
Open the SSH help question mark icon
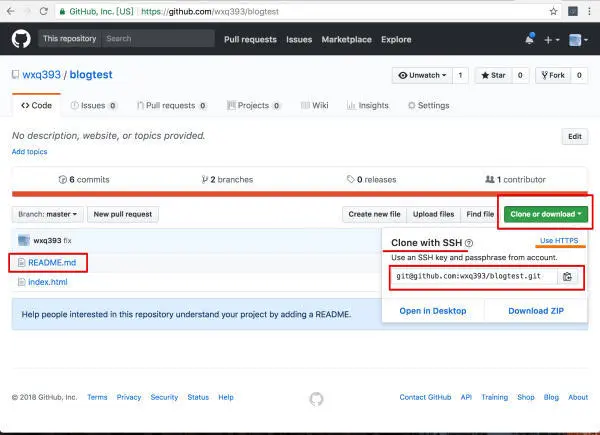coord(469,243)
